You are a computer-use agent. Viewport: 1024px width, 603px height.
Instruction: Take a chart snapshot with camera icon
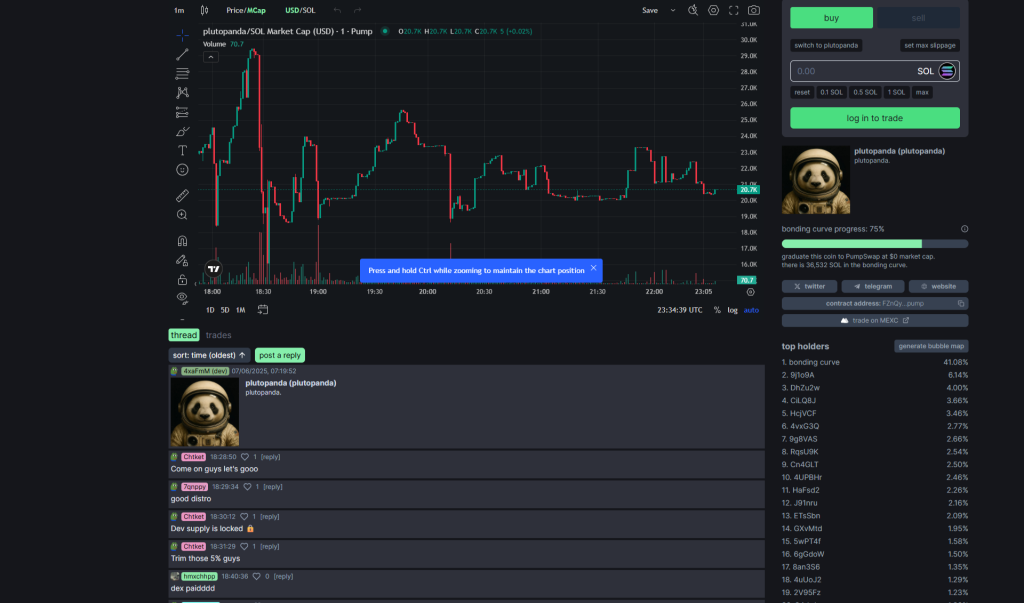click(x=754, y=10)
